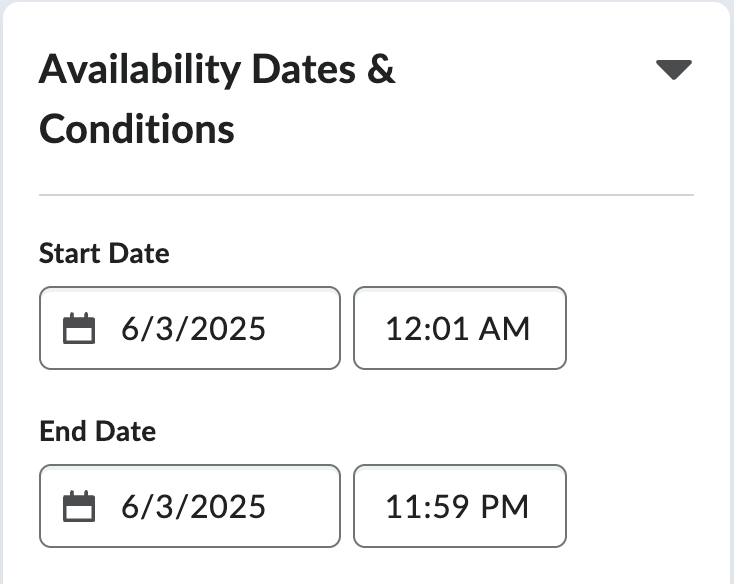Click the Start Date calendar icon

tap(79, 328)
